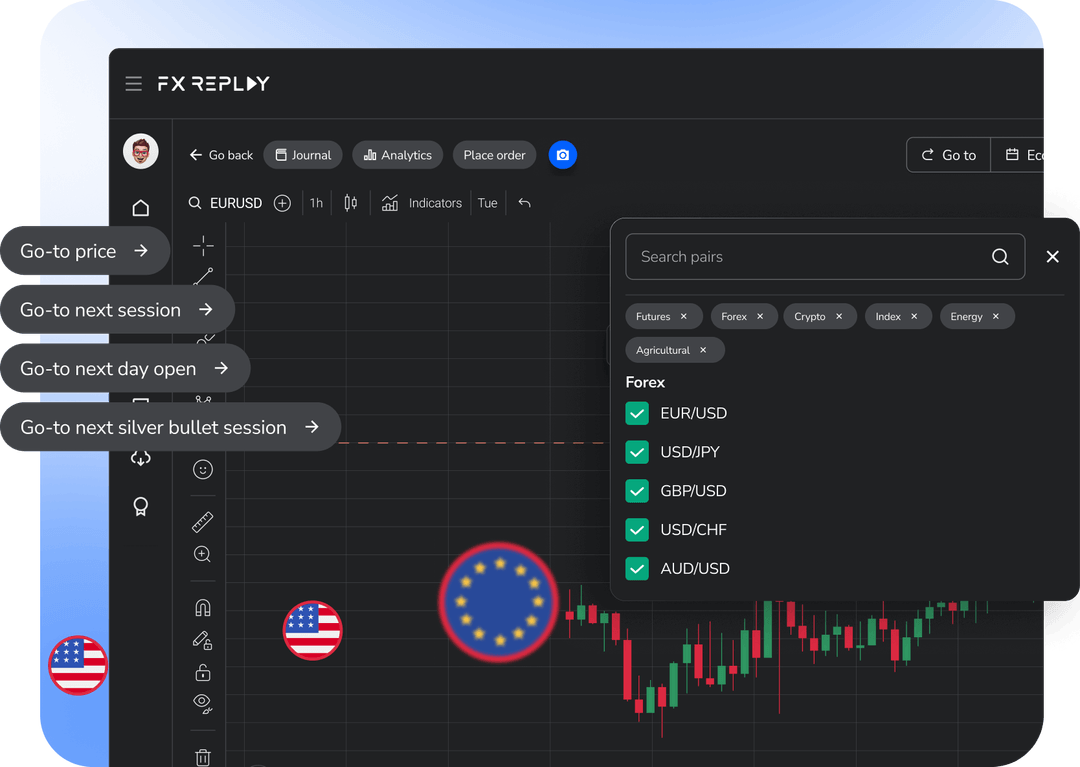1080x767 pixels.
Task: Select the crosshair cursor tool
Action: tap(202, 245)
